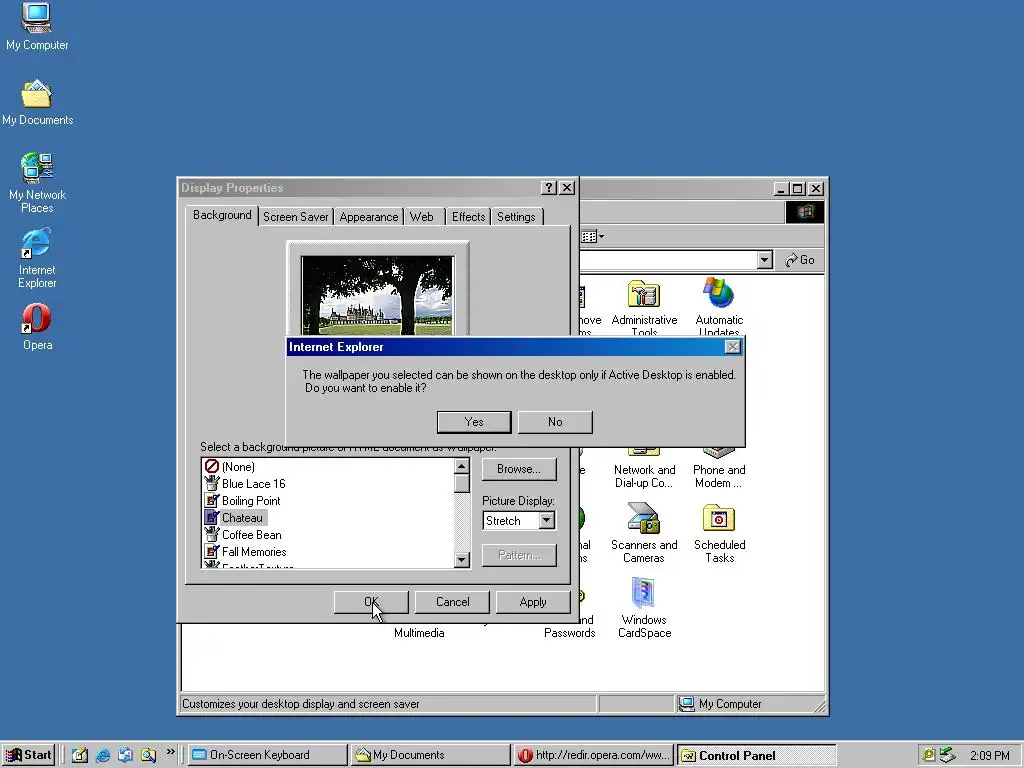The width and height of the screenshot is (1024, 768).
Task: Click Show Desktop quick launch icon
Action: point(80,755)
